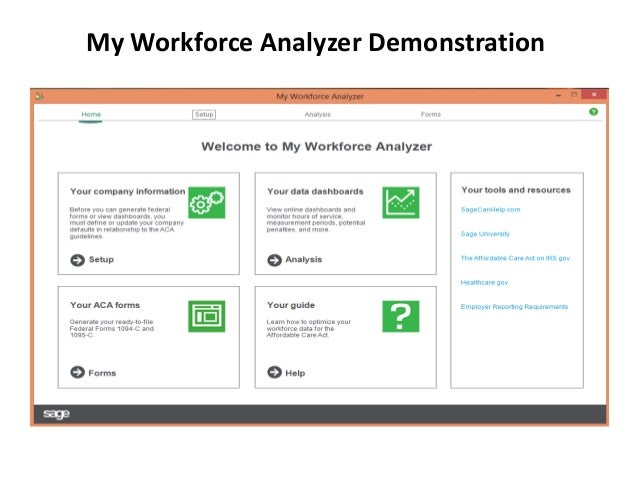Maximize the My Workforce Analyzer window
This screenshot has height=479, width=638.
tap(574, 95)
